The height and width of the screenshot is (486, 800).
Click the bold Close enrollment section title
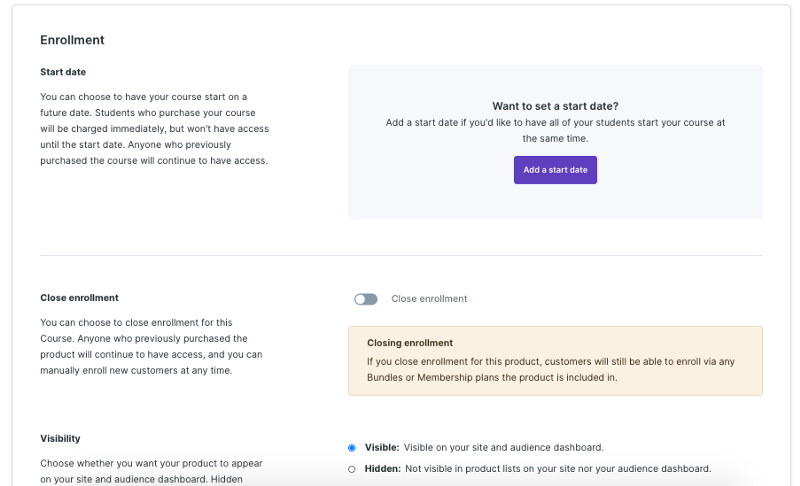(79, 298)
